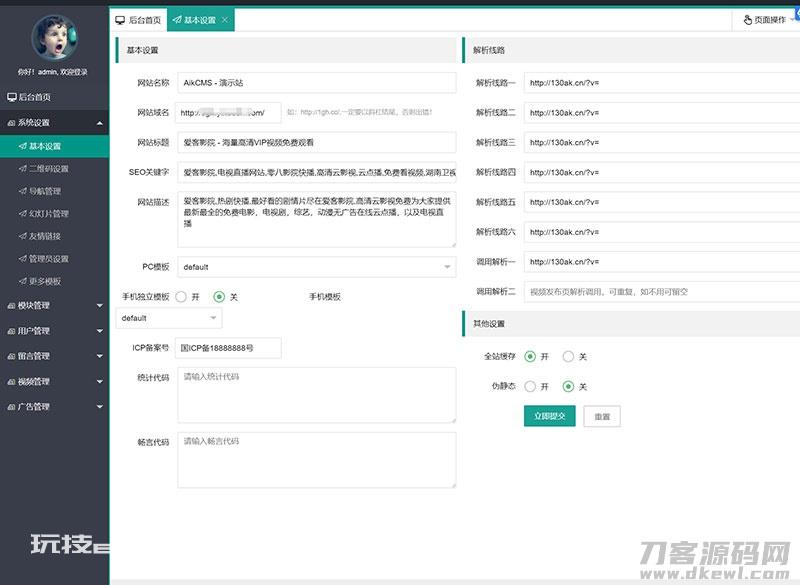Click the 调用解析一 input field
The image size is (800, 585).
pos(662,262)
